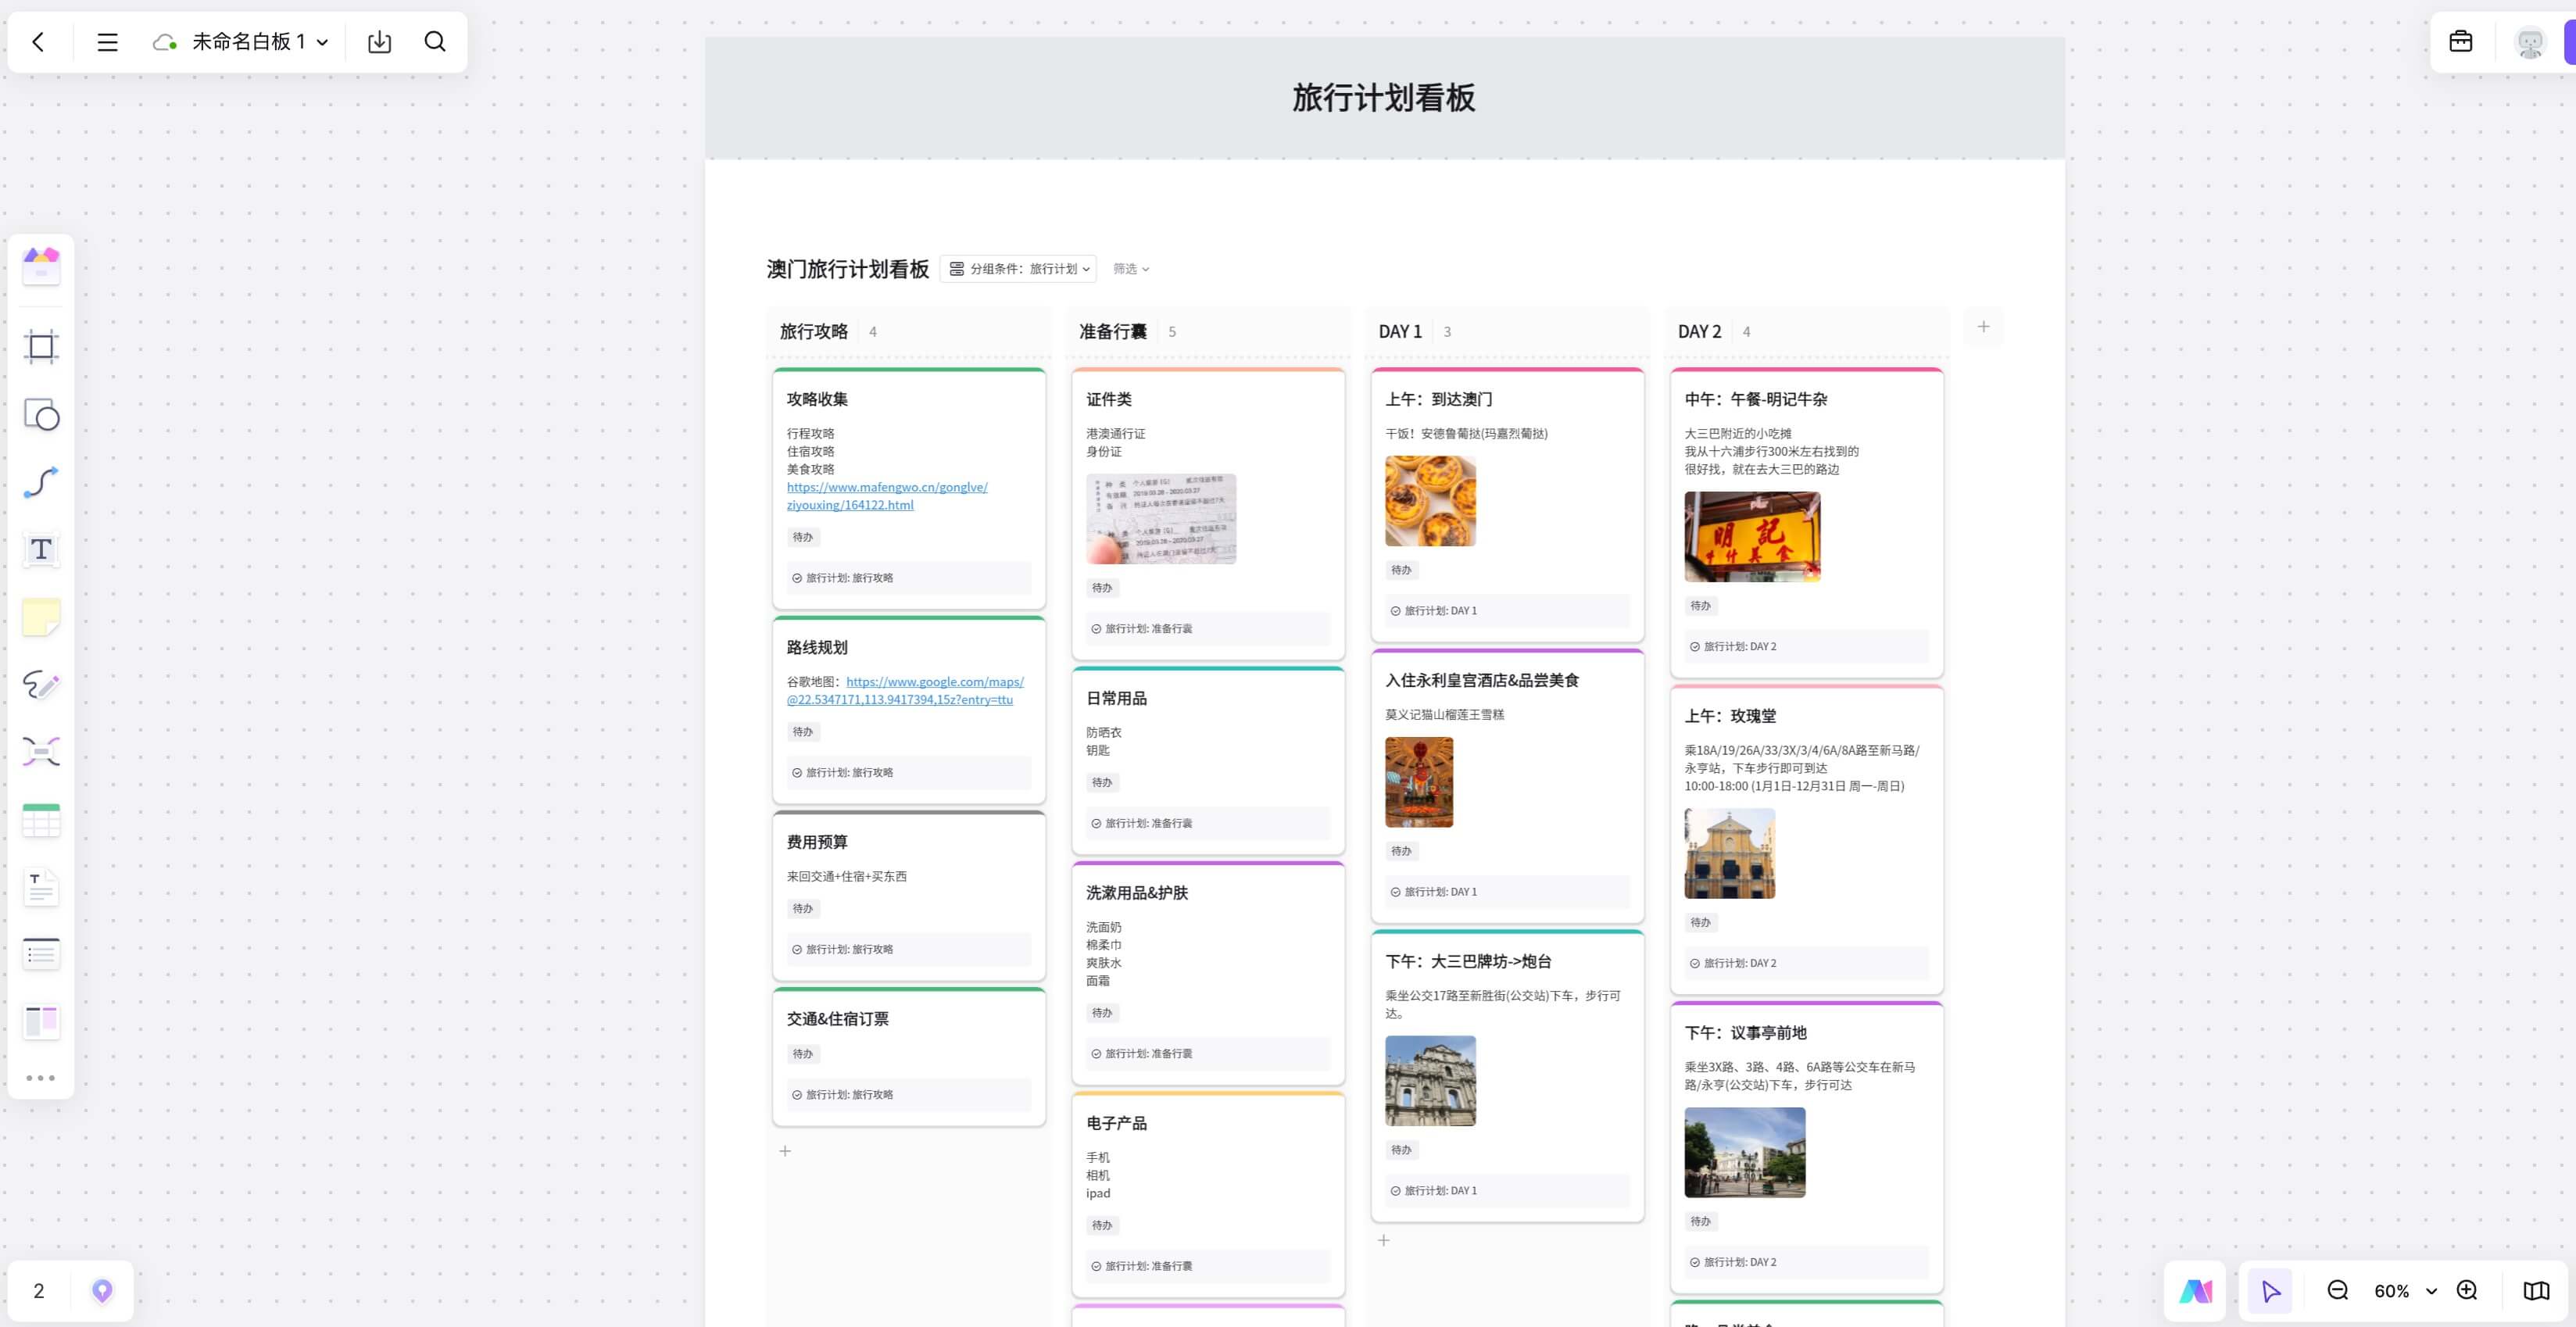Select the yellow Sticky Note tool
2576x1327 pixels.
pos(41,617)
